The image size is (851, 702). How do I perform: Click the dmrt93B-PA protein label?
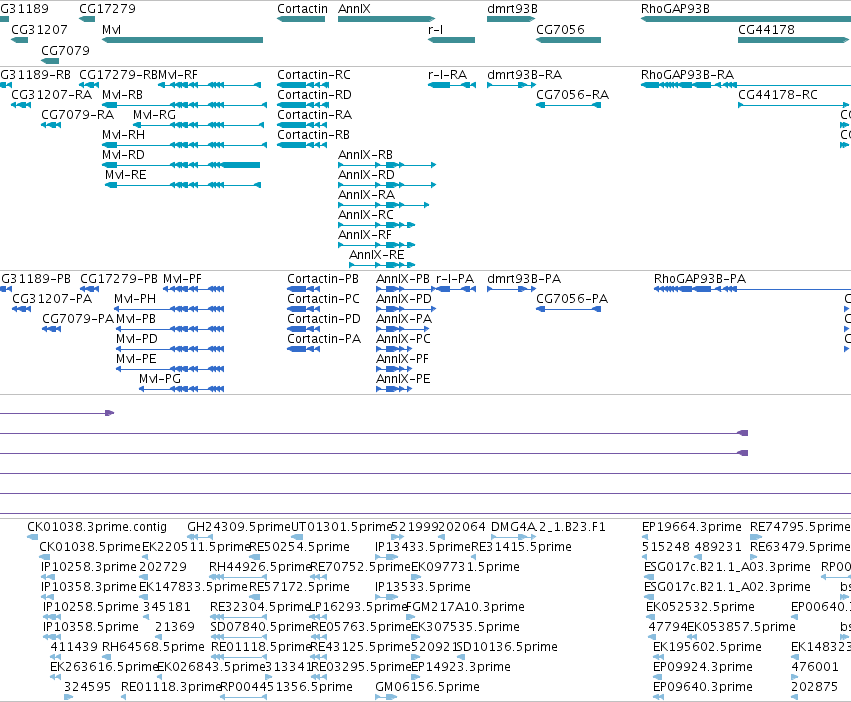524,279
